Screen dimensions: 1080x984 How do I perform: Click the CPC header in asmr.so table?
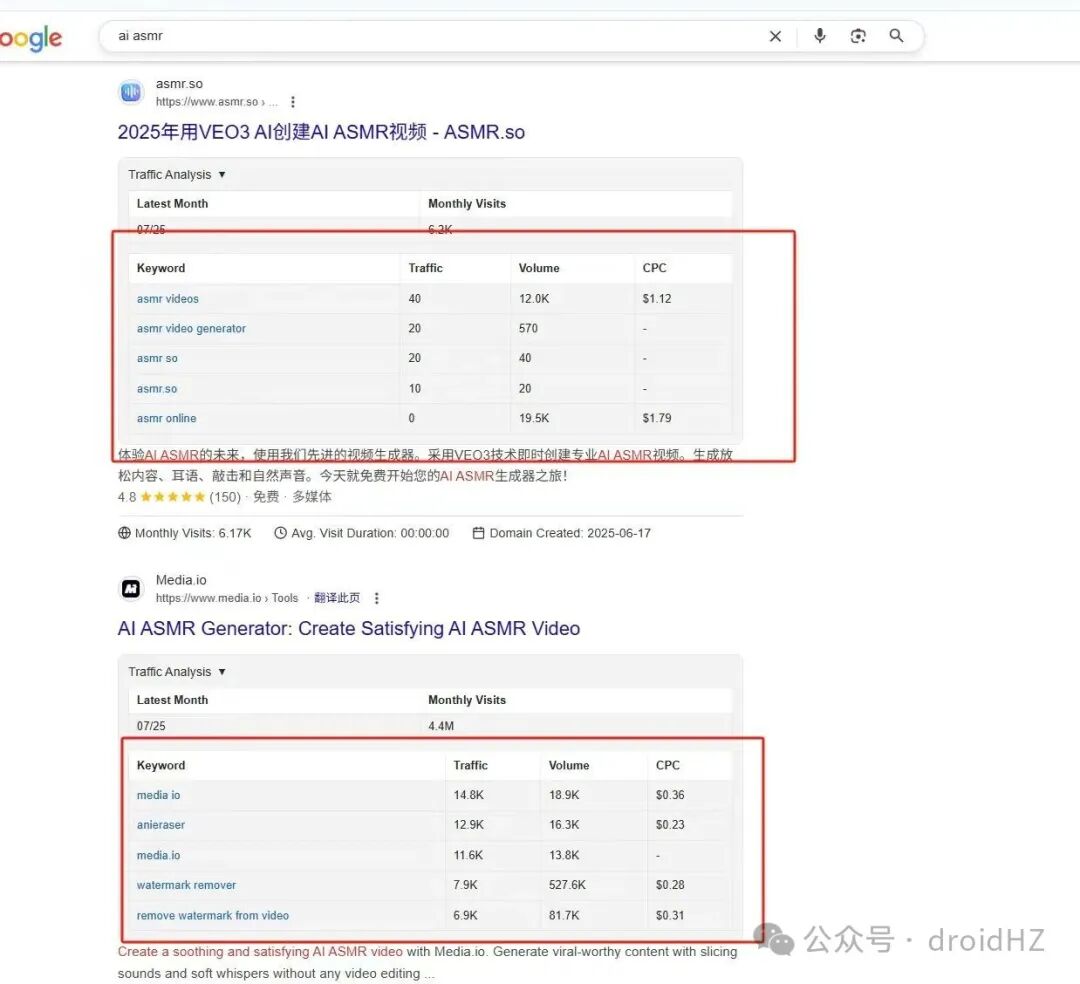654,268
